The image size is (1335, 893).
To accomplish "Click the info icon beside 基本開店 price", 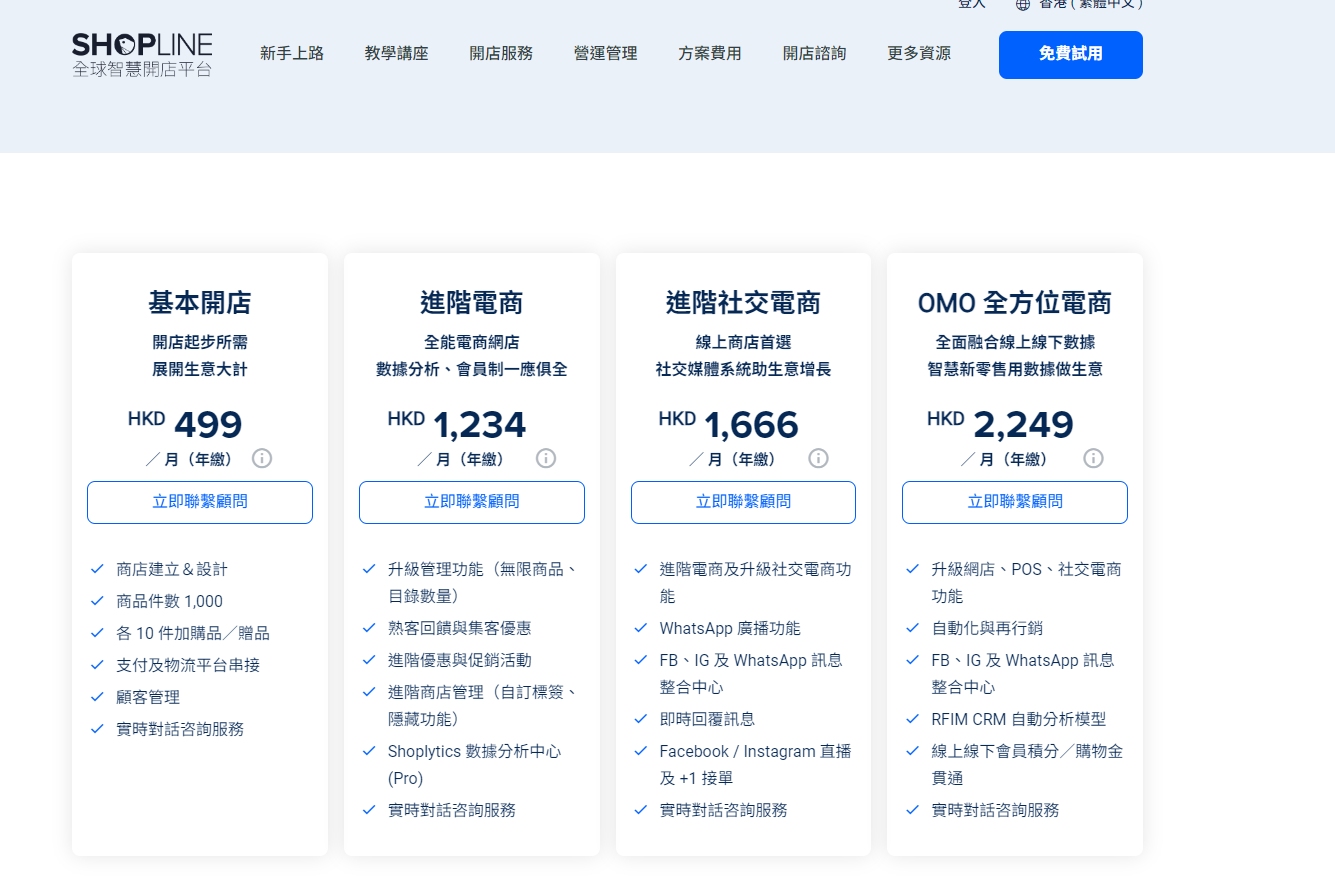I will 262,459.
